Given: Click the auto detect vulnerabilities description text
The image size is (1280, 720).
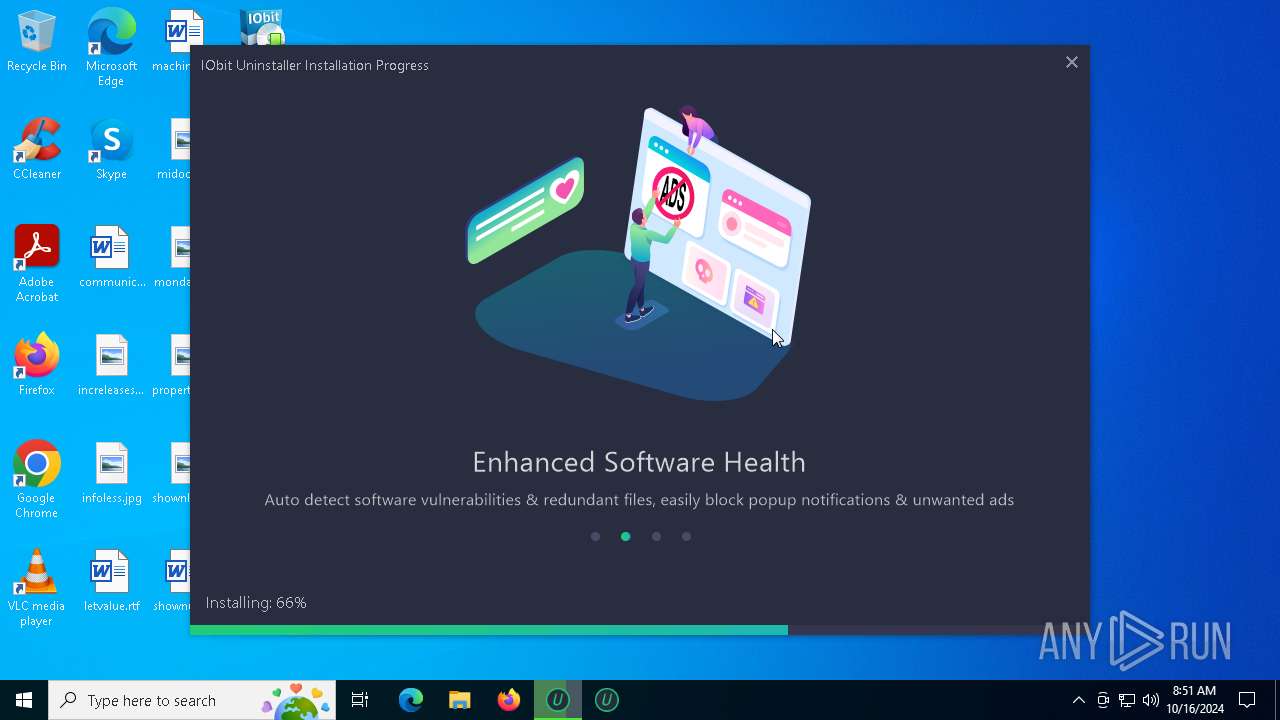Looking at the screenshot, I should (x=639, y=500).
